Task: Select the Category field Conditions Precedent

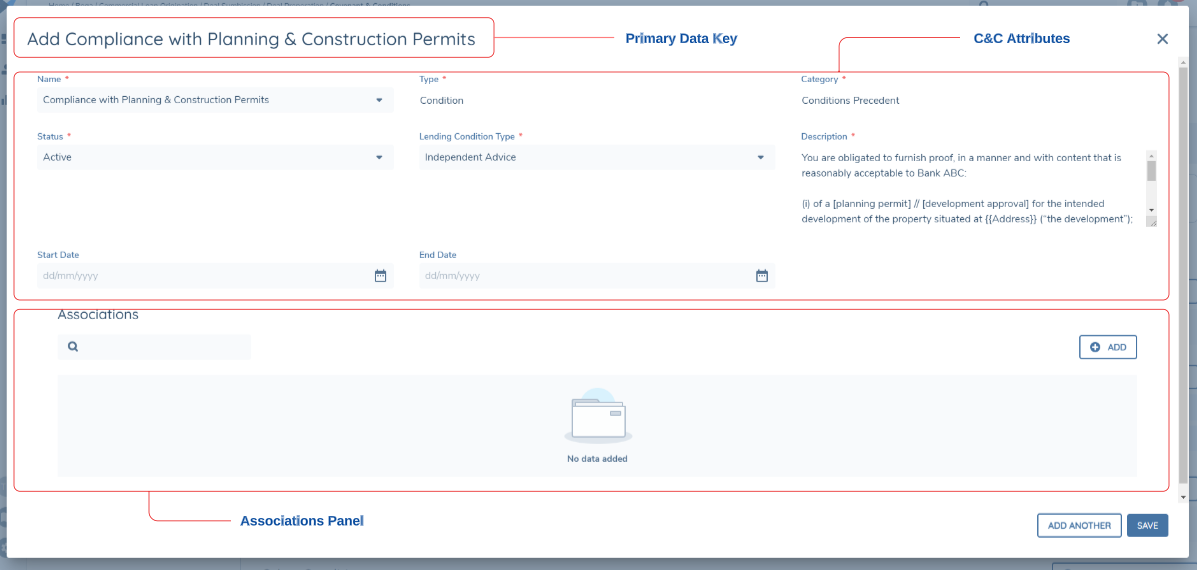Action: tap(850, 101)
